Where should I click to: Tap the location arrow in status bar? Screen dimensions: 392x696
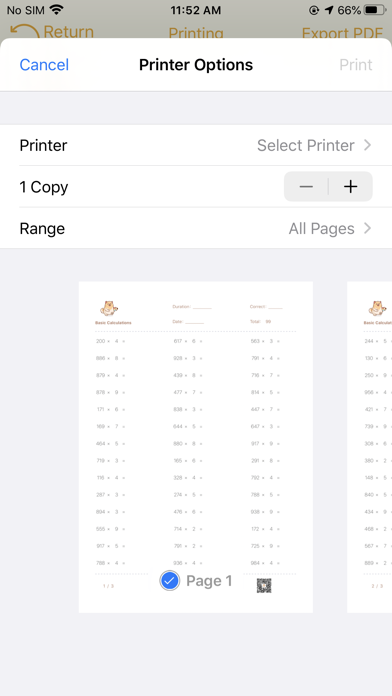click(329, 10)
